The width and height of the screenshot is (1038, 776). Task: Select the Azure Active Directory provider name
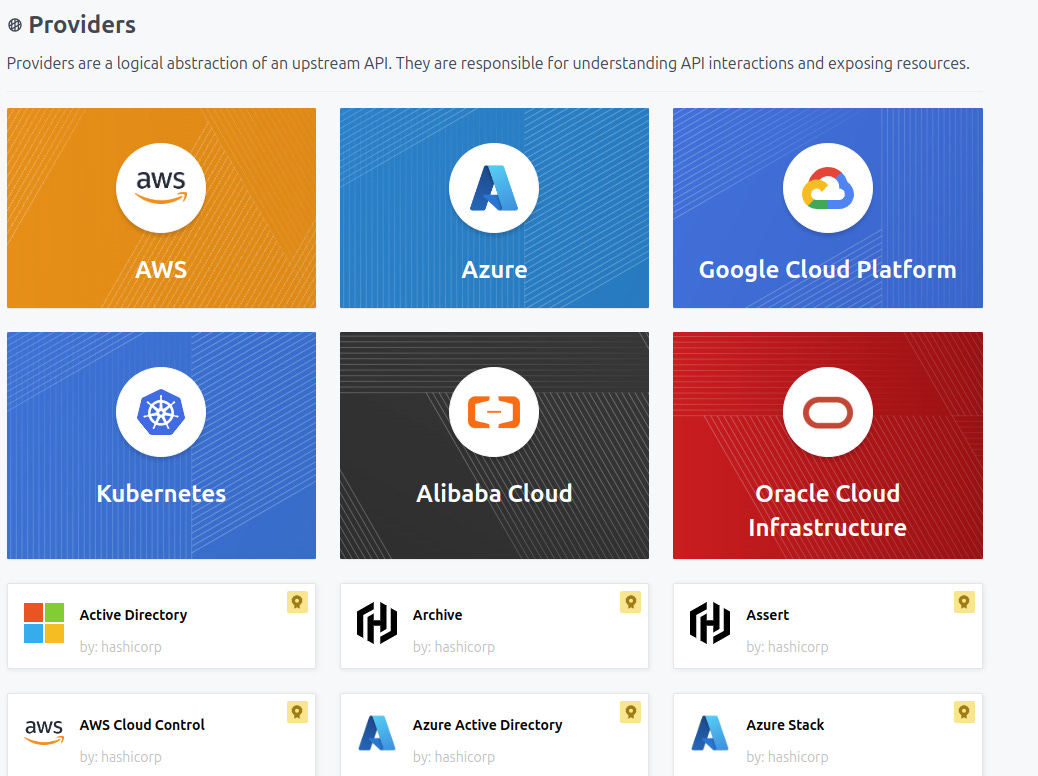[487, 725]
